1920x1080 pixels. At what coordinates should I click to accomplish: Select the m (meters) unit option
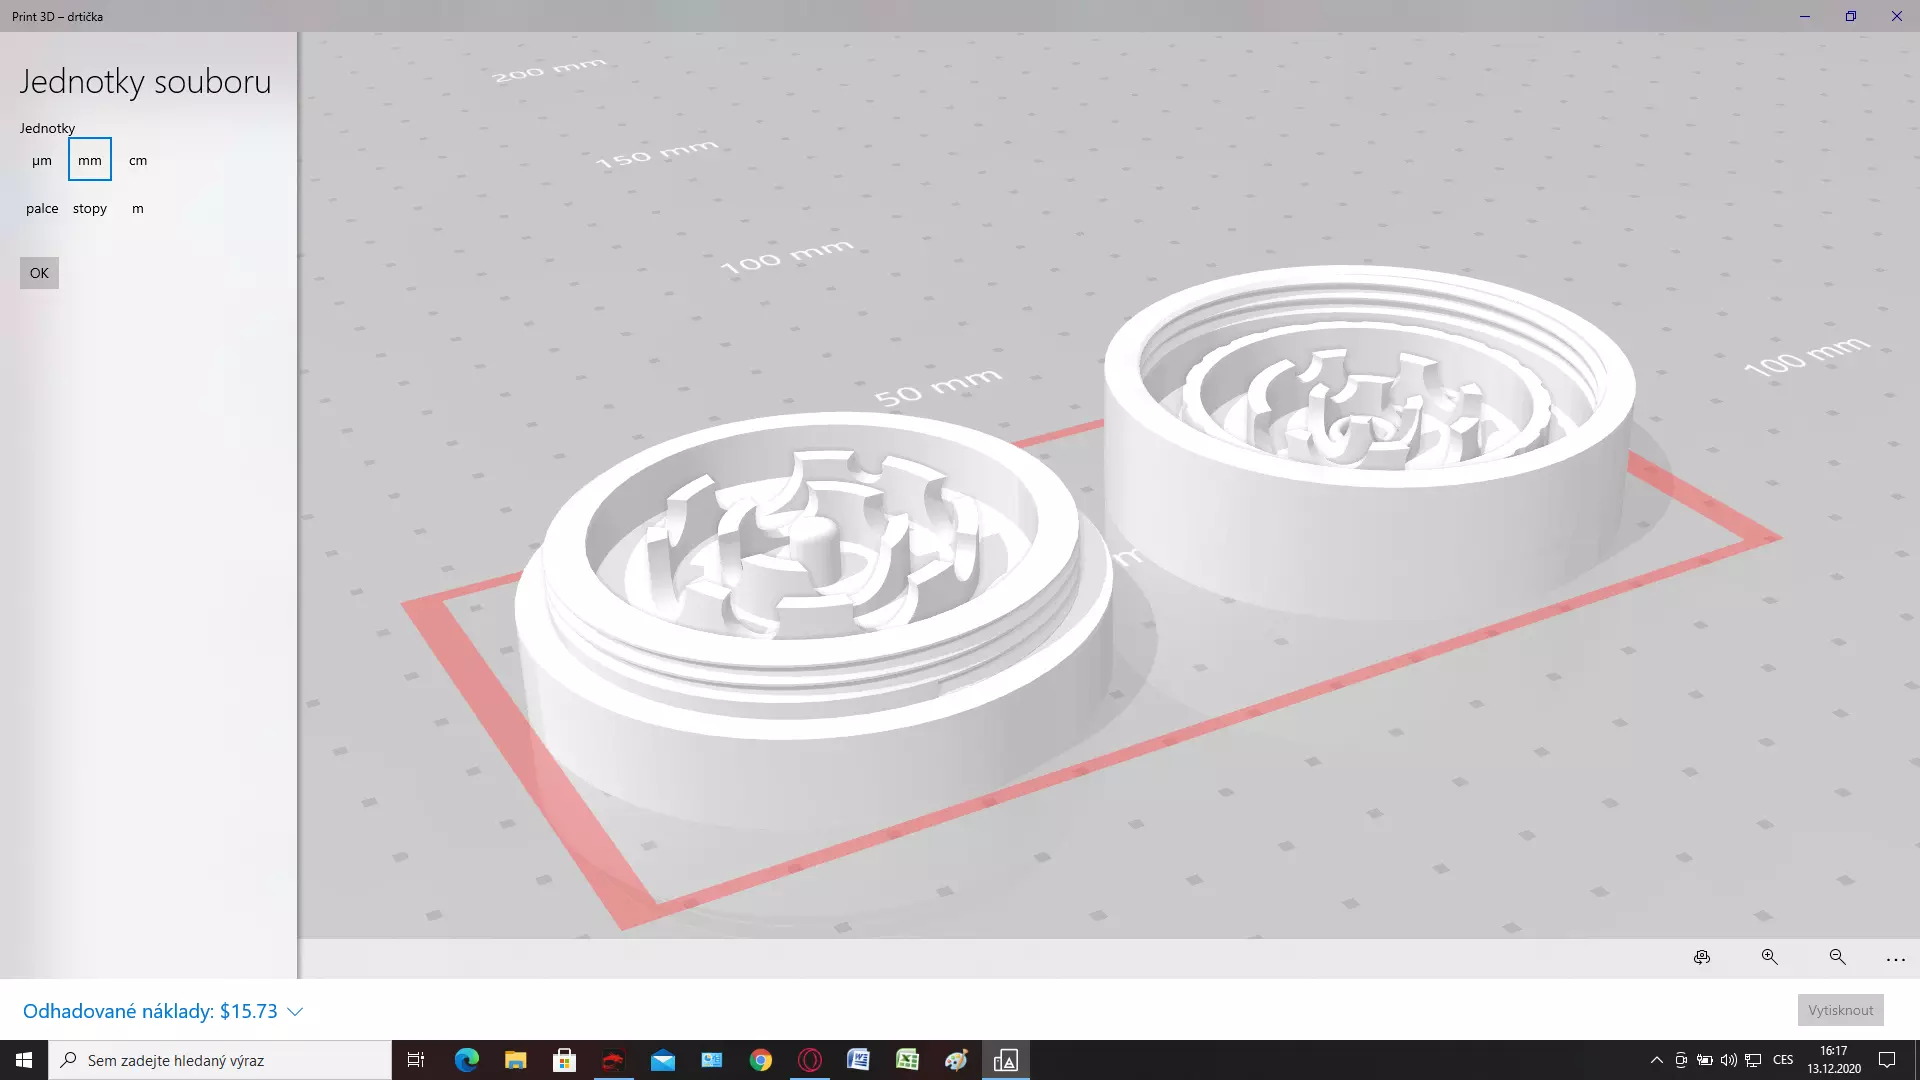click(x=138, y=208)
